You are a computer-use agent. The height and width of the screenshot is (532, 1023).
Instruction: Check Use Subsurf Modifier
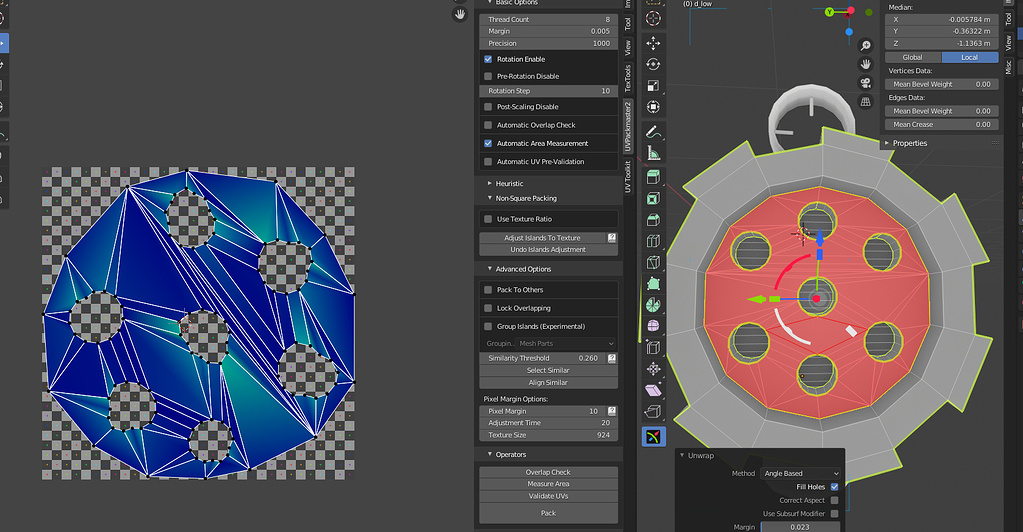pos(834,514)
